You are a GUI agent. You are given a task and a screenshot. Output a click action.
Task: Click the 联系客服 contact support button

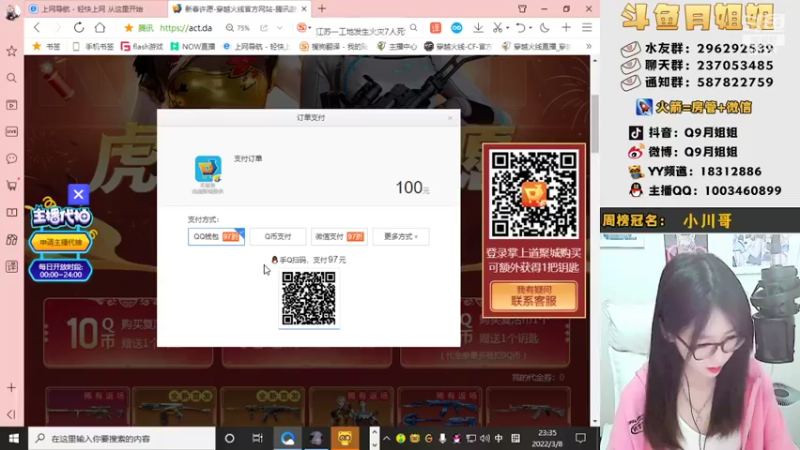tap(534, 296)
